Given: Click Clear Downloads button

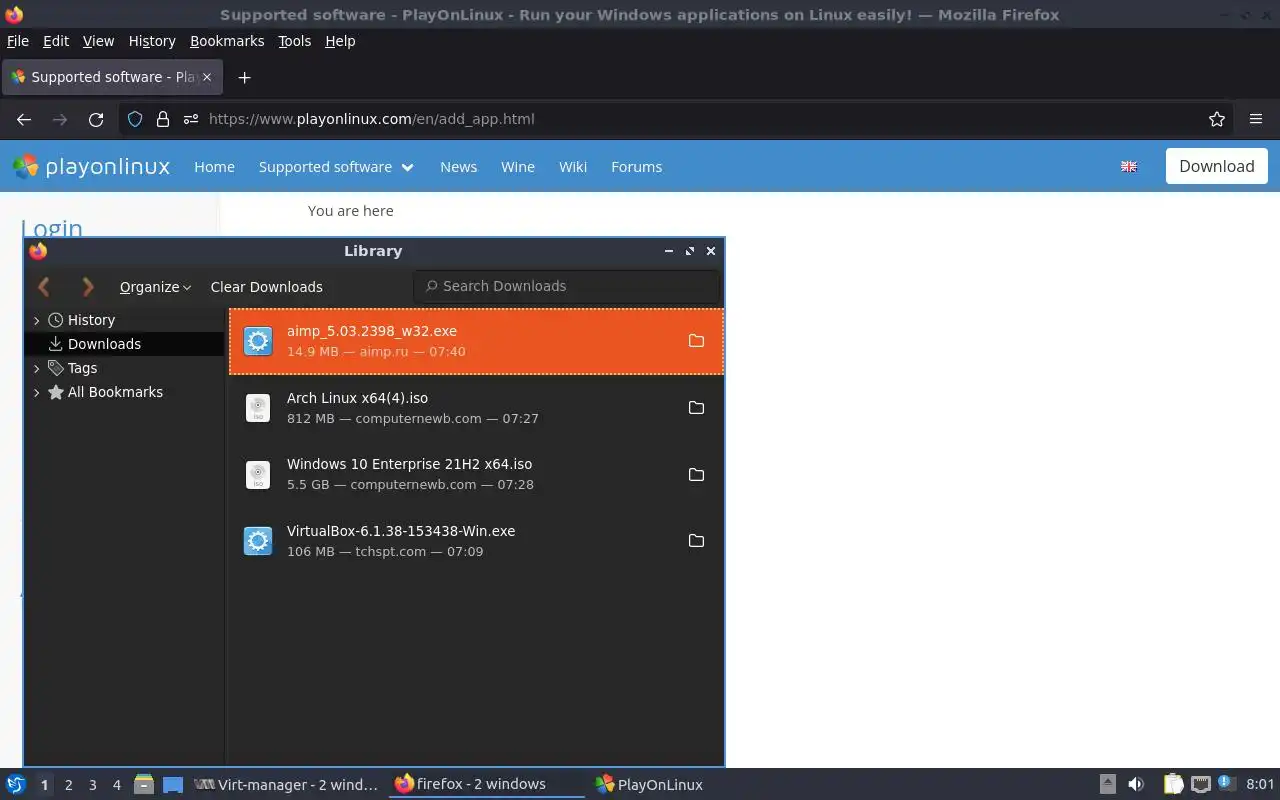Looking at the screenshot, I should (266, 287).
